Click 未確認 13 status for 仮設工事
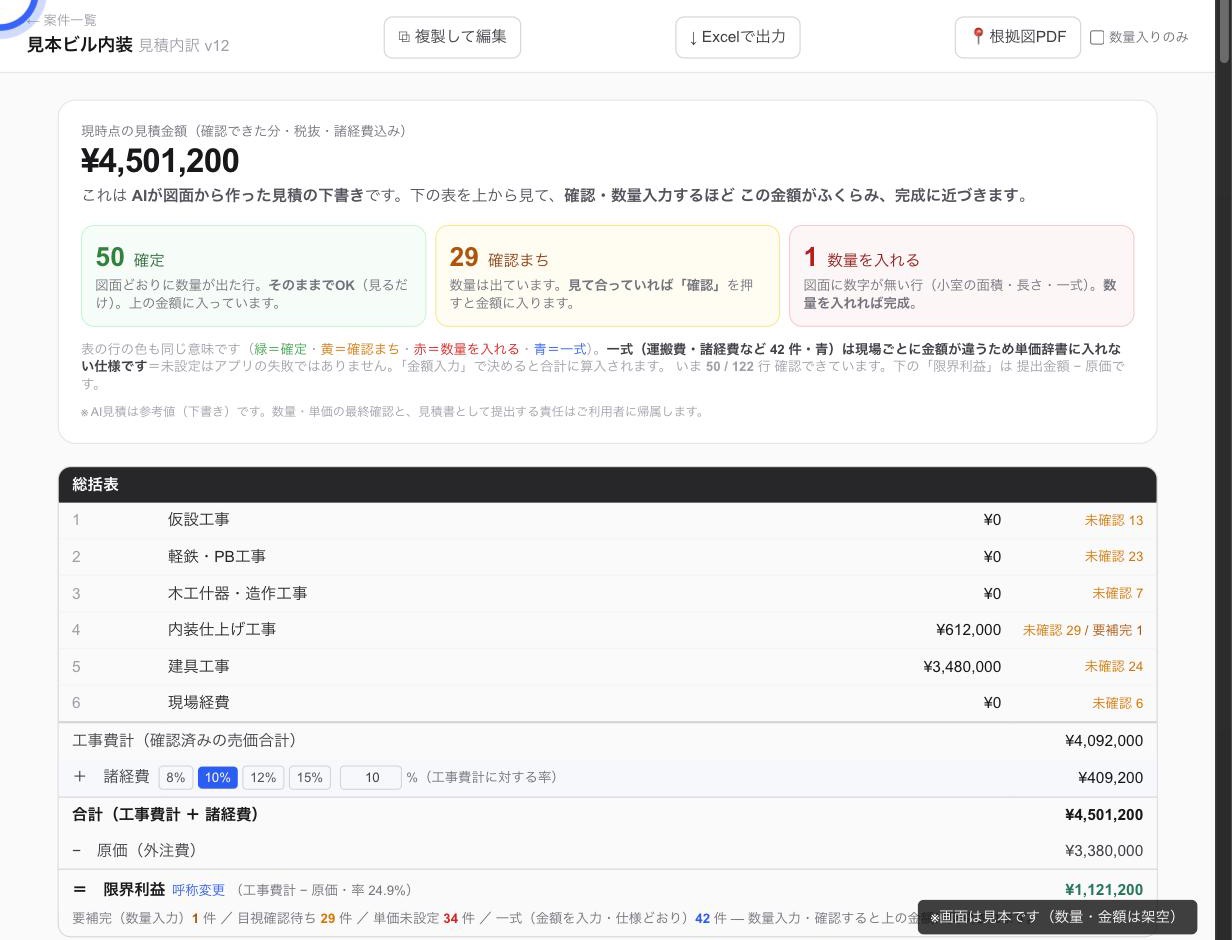 1113,520
